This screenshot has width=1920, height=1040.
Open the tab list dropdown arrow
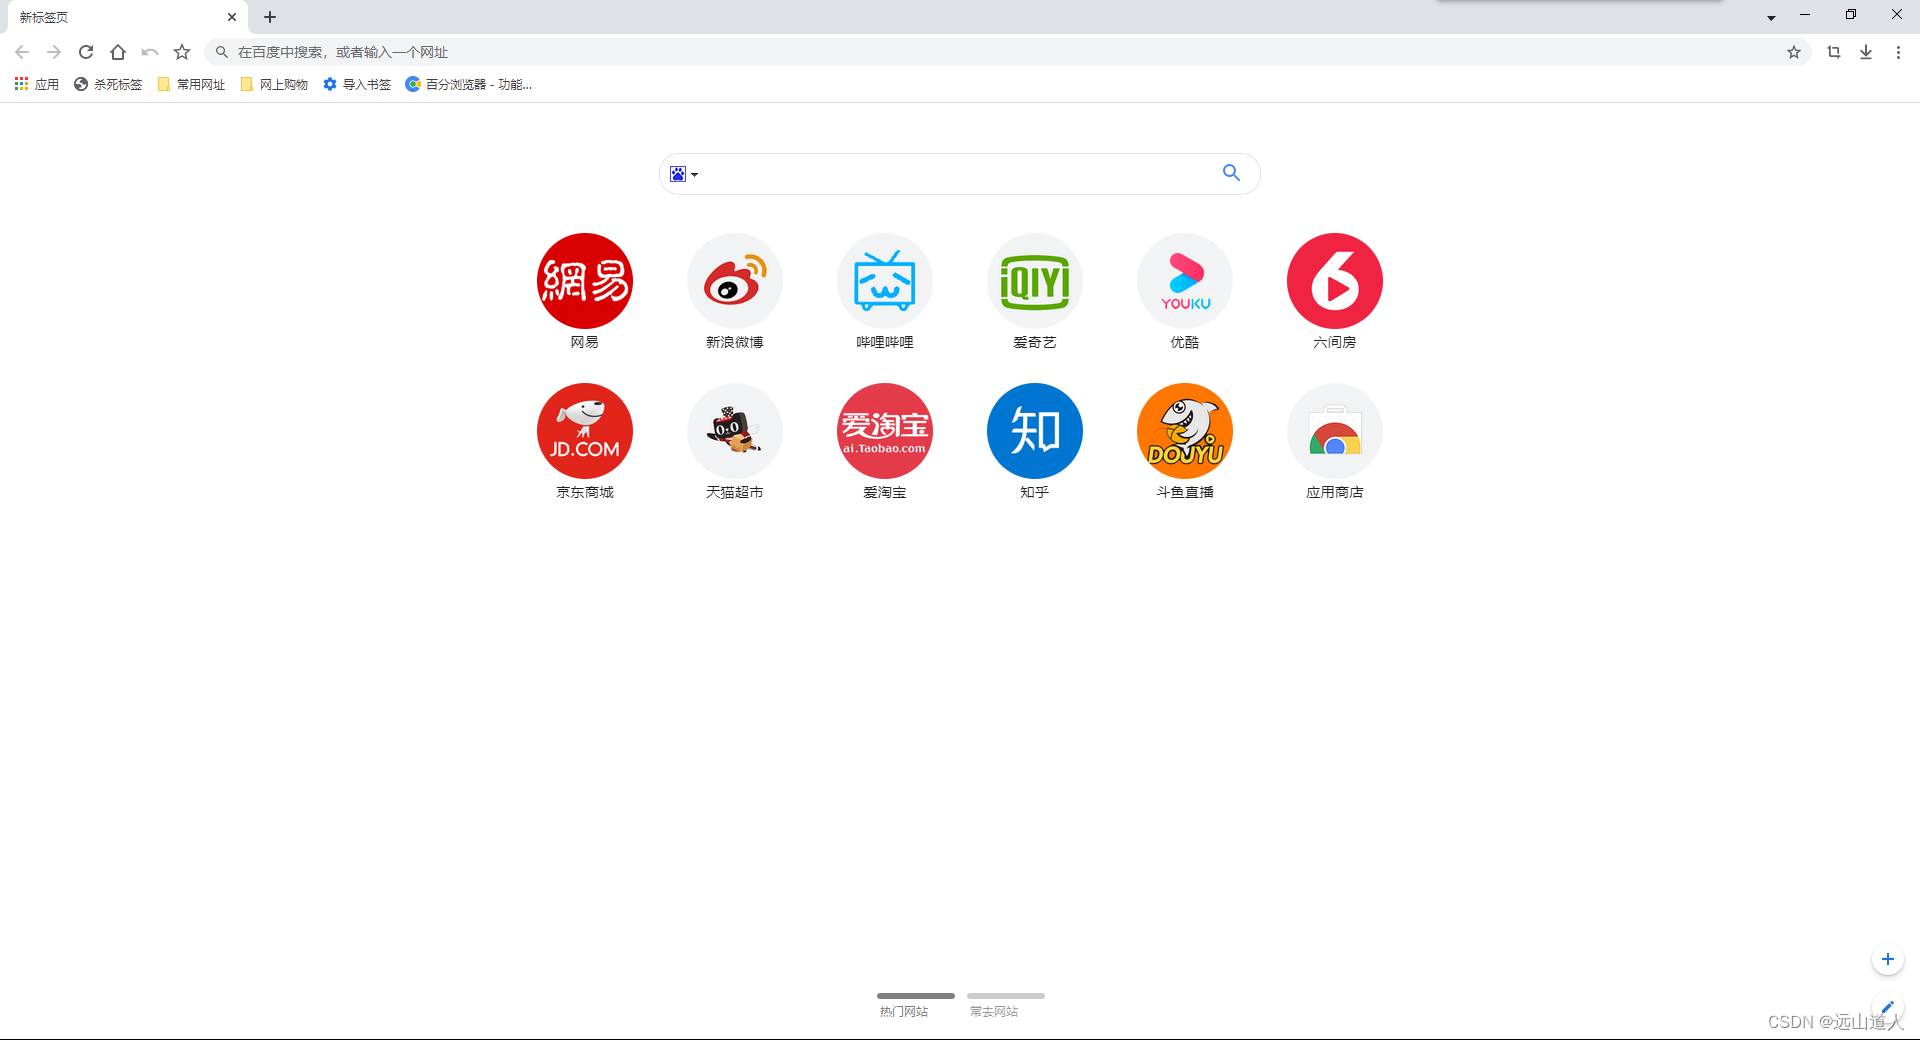[x=1771, y=17]
